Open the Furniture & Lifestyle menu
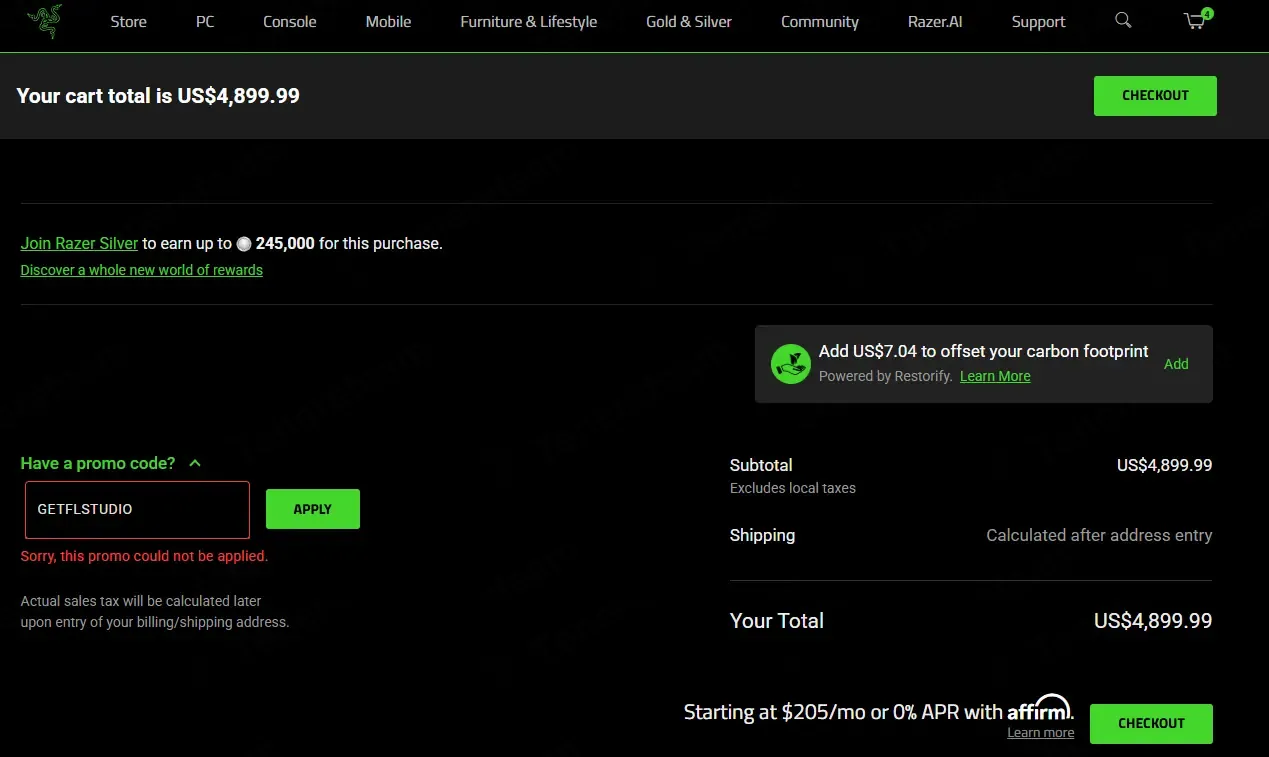The image size is (1269, 757). point(529,21)
